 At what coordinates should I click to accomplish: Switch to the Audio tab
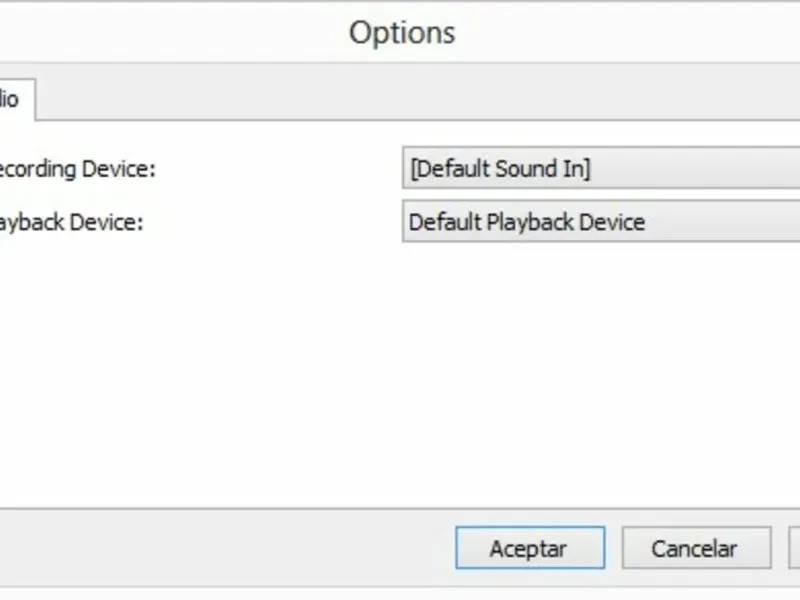12,100
